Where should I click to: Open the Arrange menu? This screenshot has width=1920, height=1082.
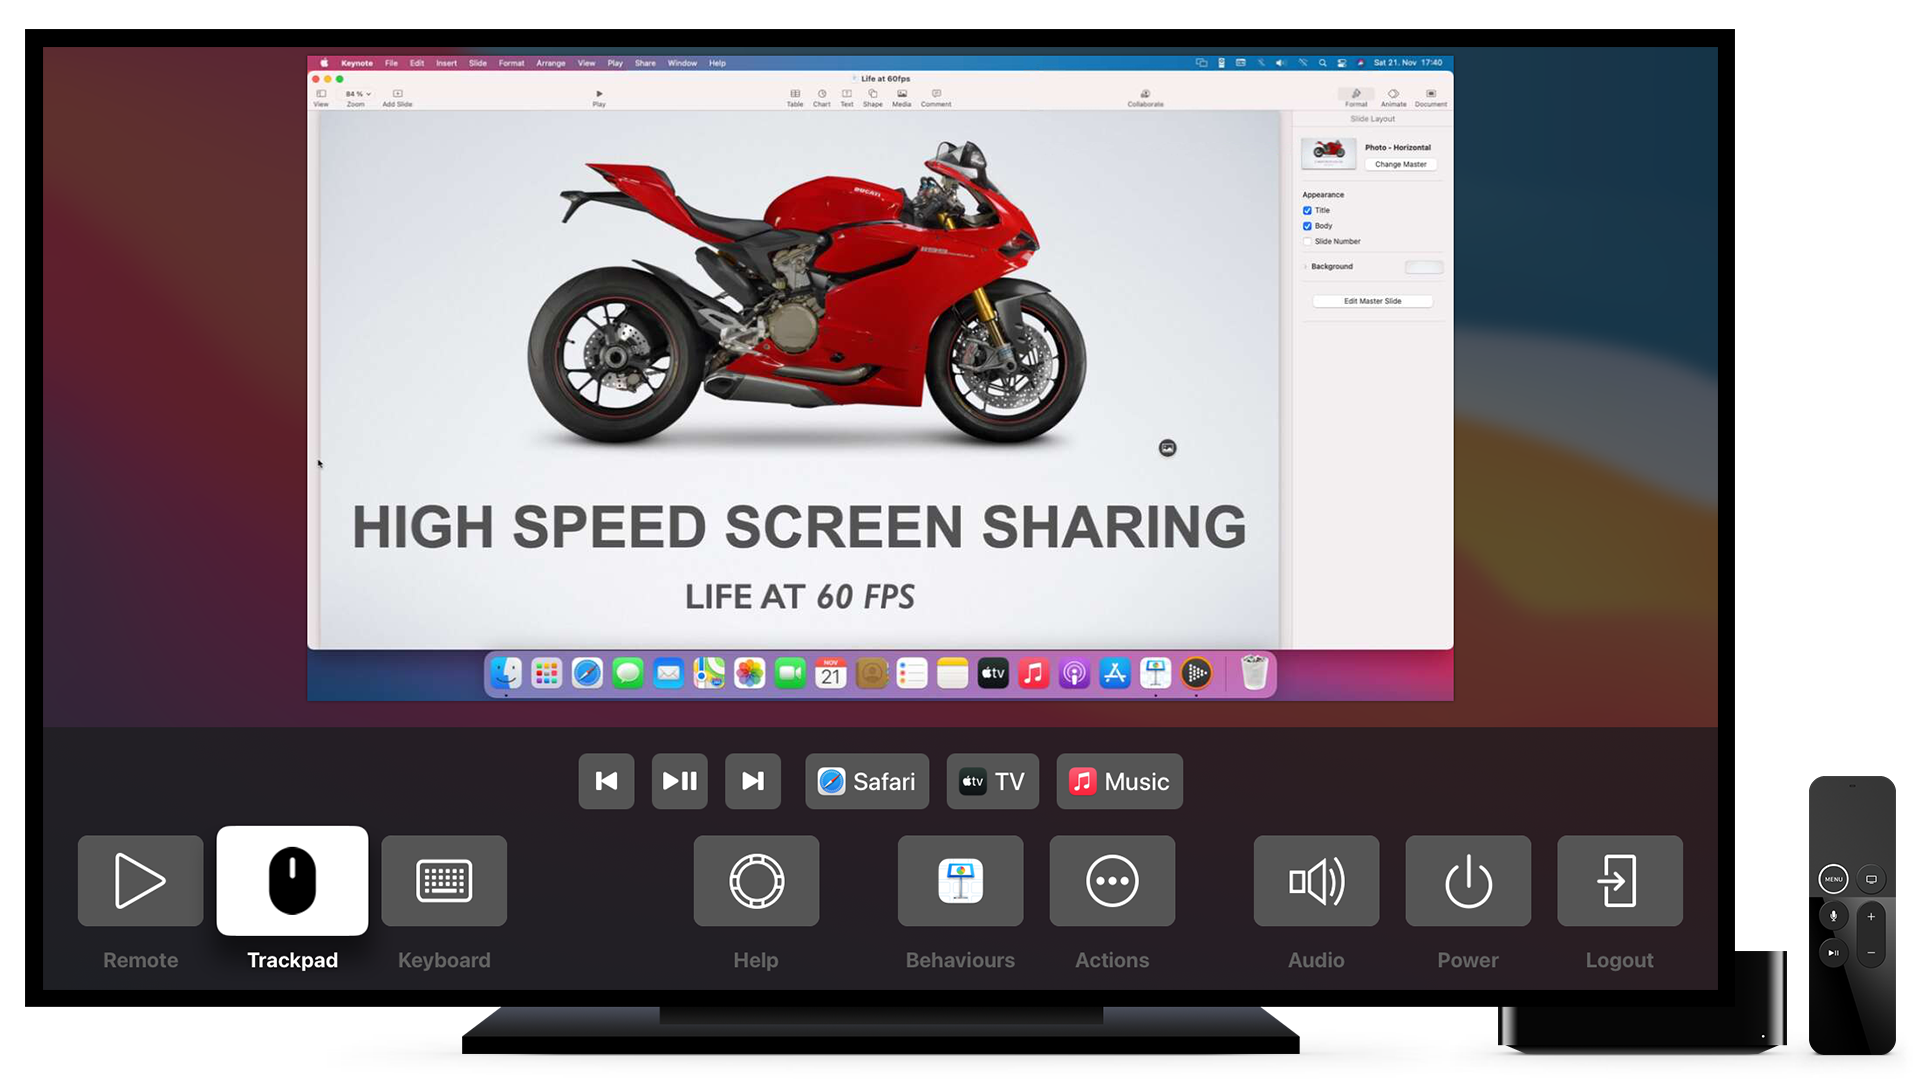tap(550, 63)
